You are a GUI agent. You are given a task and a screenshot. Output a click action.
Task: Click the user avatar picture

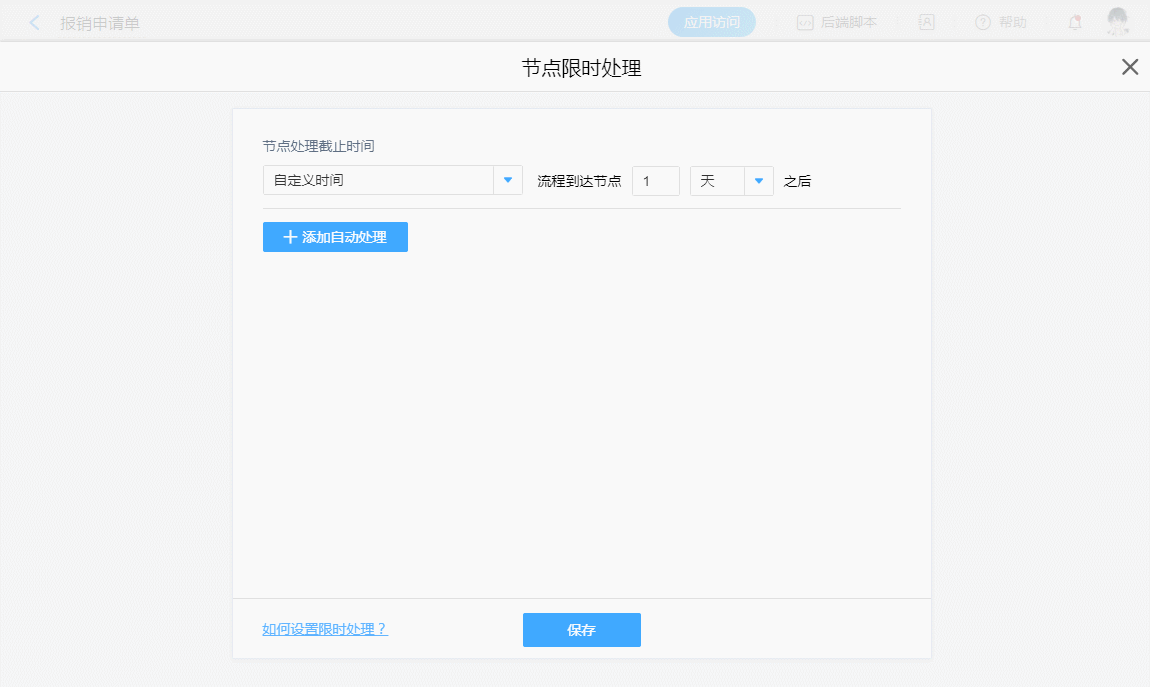[x=1118, y=21]
